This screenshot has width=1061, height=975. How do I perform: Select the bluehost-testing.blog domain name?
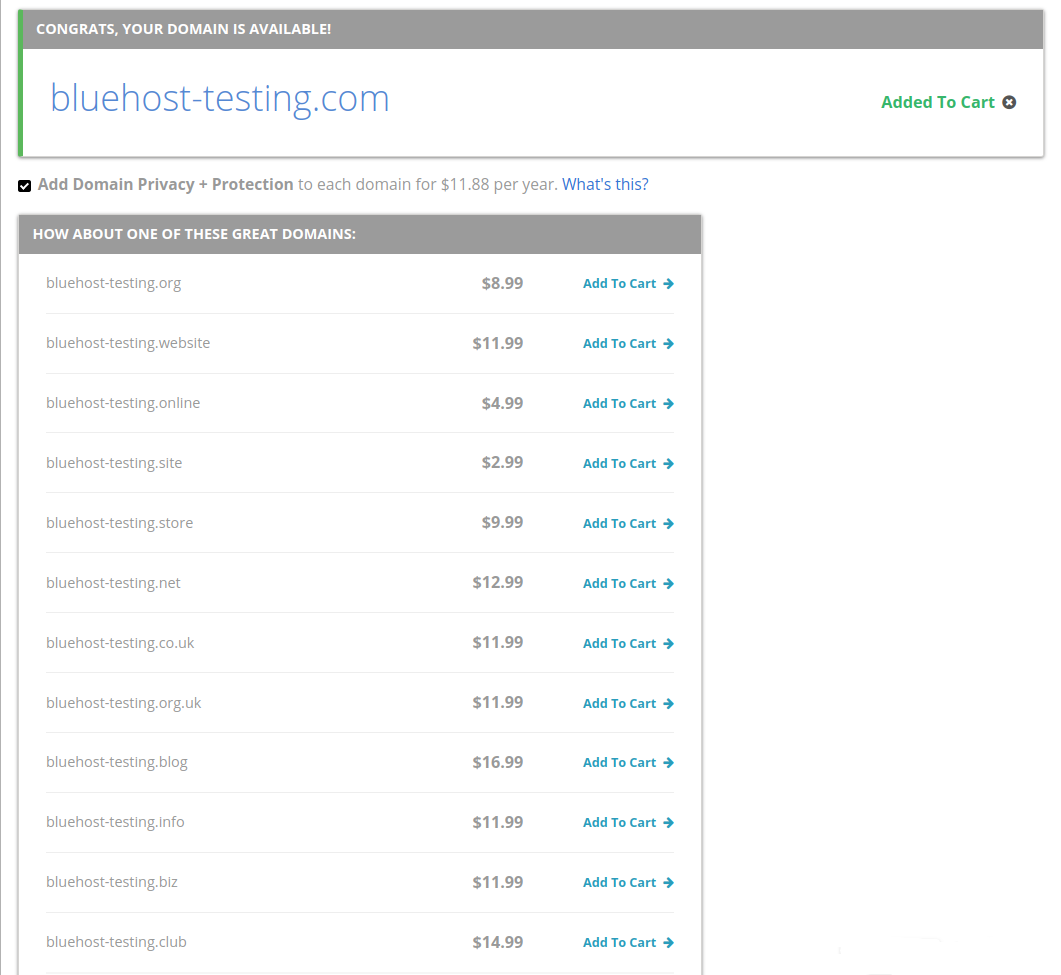(x=116, y=763)
